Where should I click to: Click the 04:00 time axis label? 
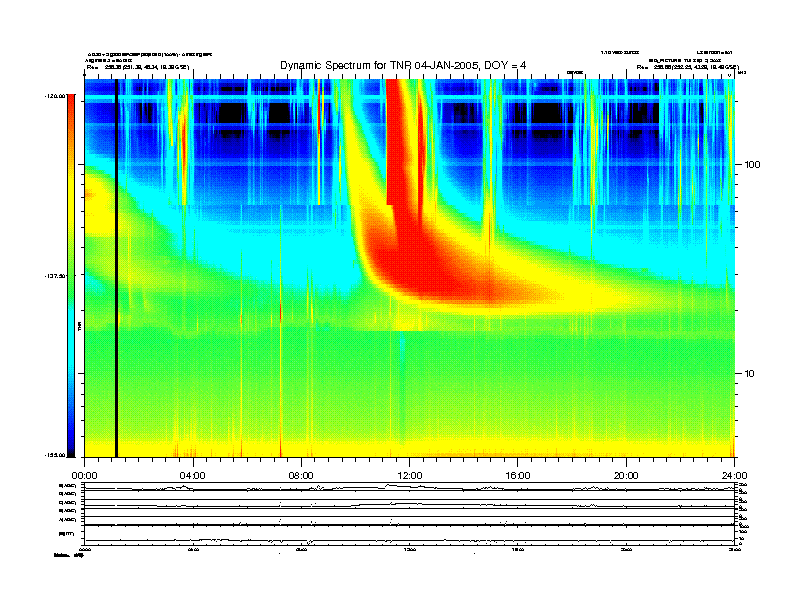(193, 476)
